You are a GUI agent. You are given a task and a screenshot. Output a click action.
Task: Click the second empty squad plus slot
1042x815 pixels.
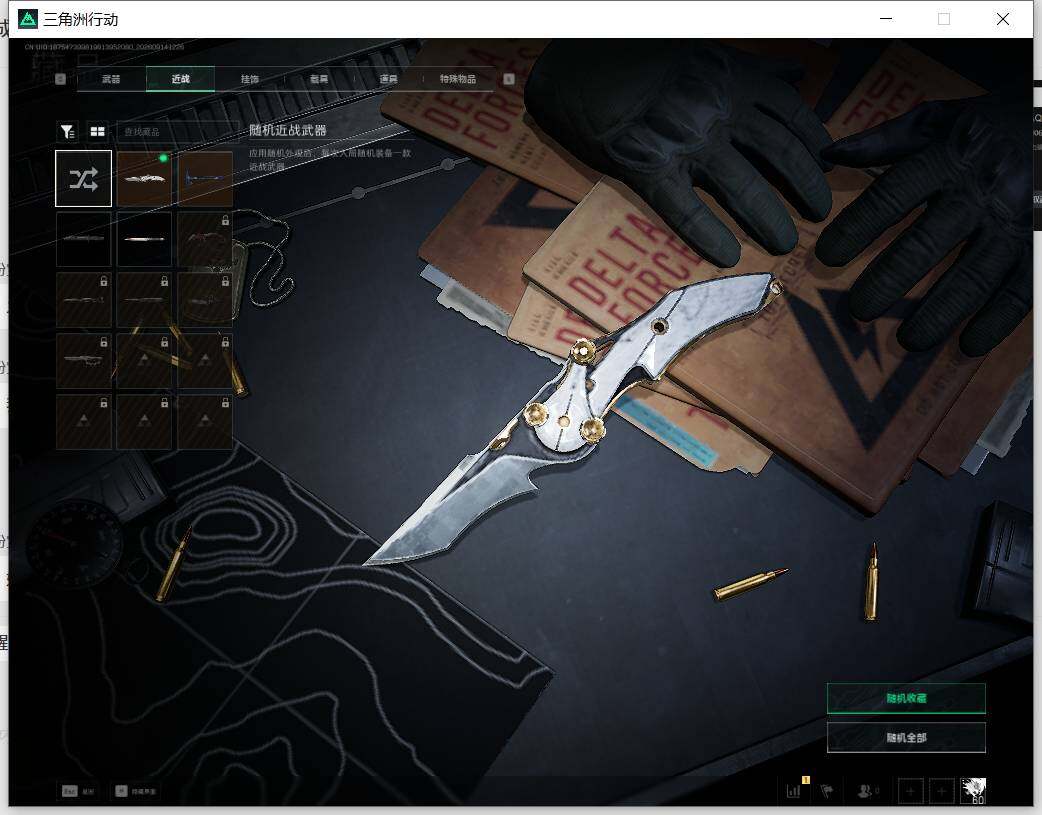(x=942, y=791)
